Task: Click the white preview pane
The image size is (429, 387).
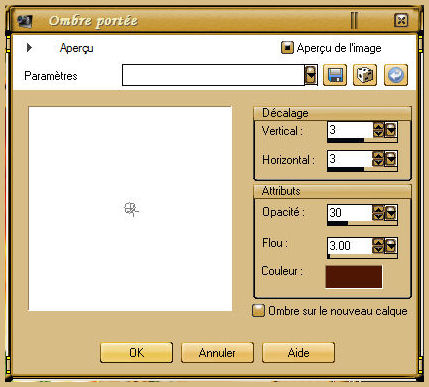Action: pyautogui.click(x=130, y=209)
